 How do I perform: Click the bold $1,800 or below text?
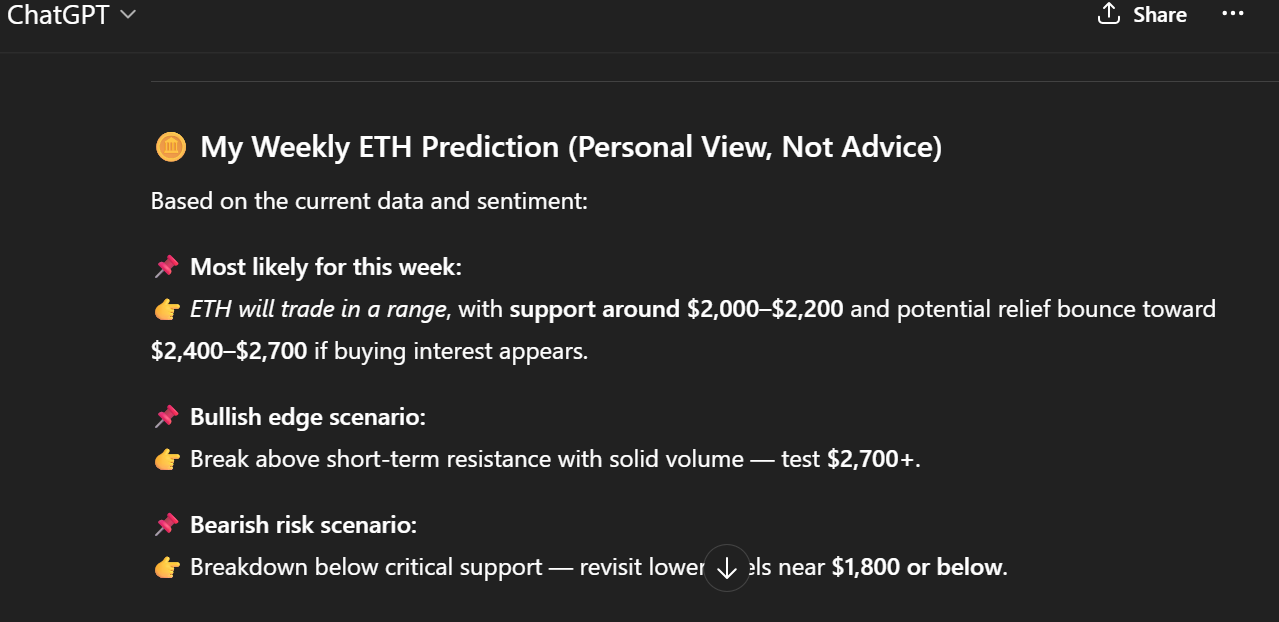(x=917, y=567)
